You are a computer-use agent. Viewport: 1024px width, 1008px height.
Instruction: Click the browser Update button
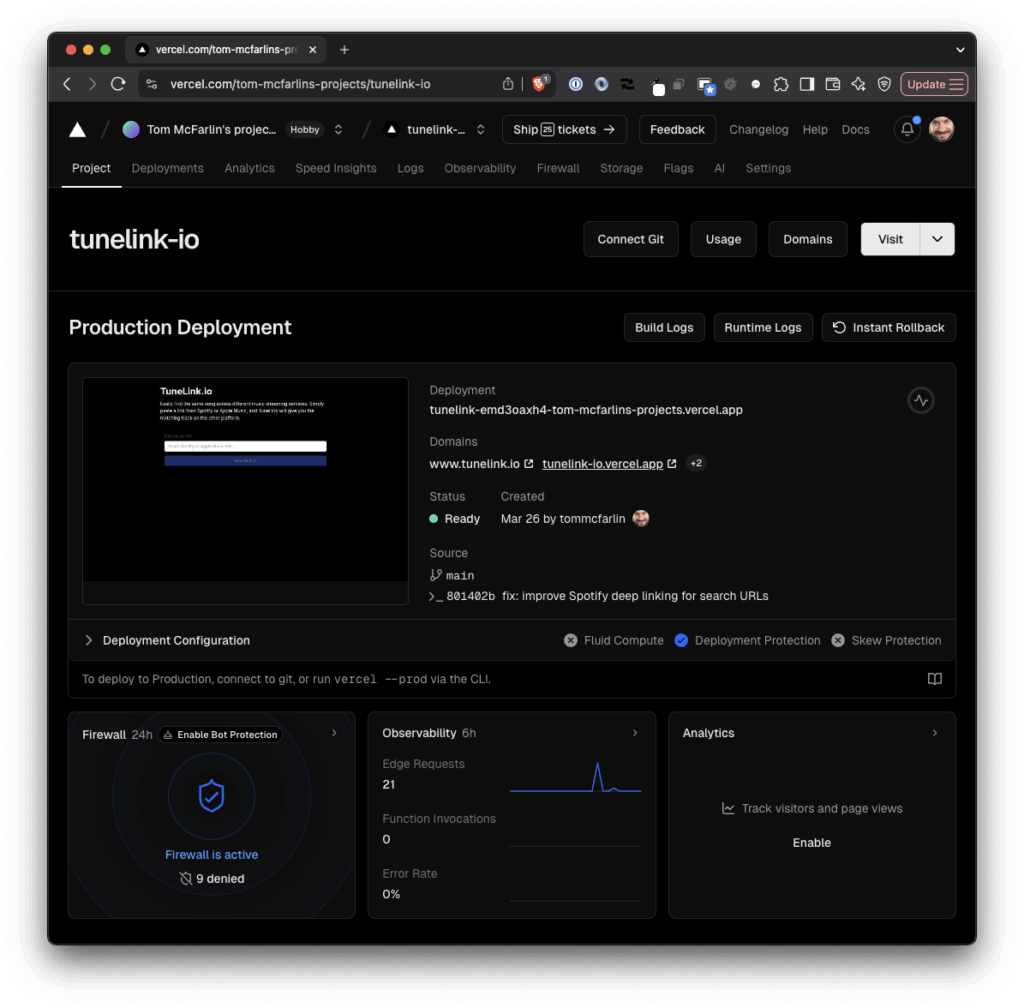934,84
